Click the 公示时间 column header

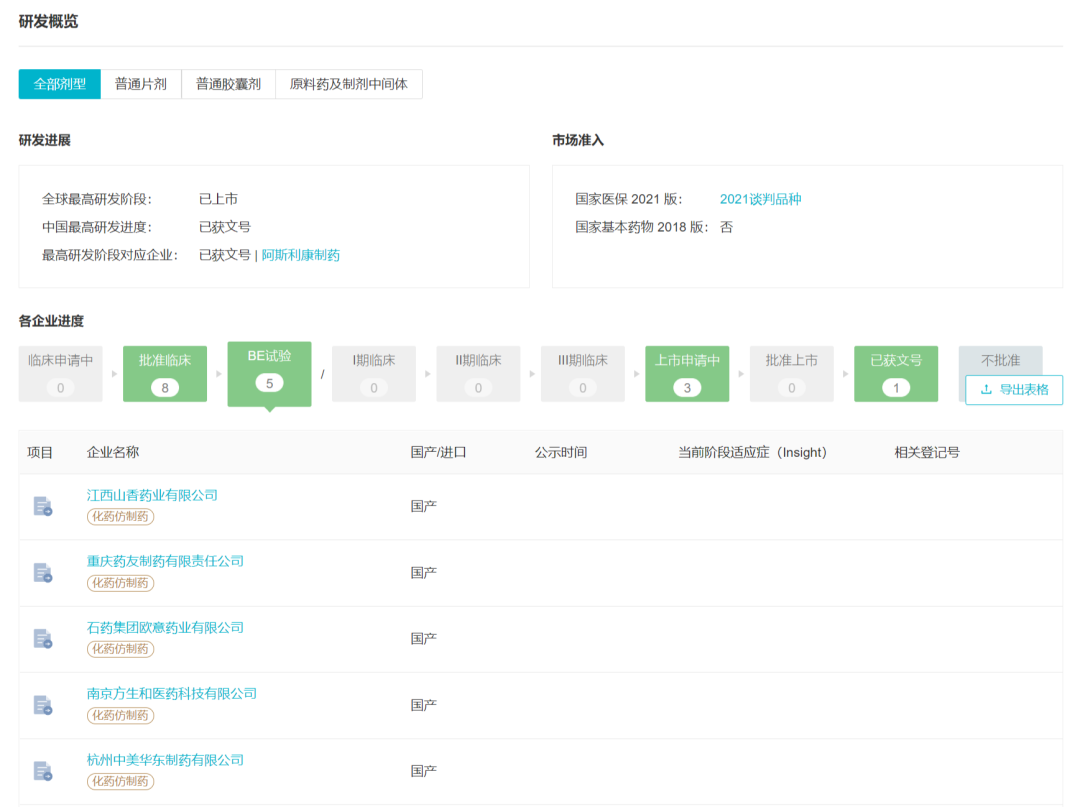561,452
